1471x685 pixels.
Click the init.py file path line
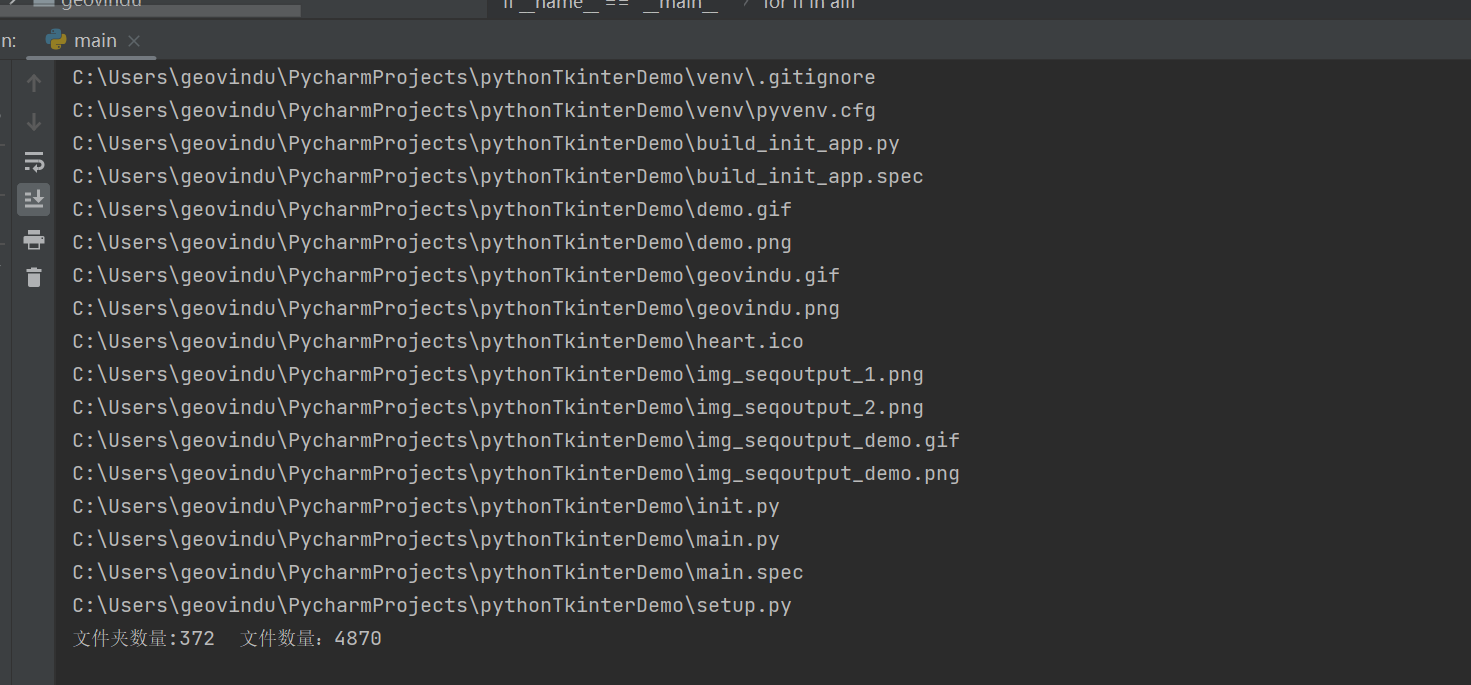coord(425,507)
